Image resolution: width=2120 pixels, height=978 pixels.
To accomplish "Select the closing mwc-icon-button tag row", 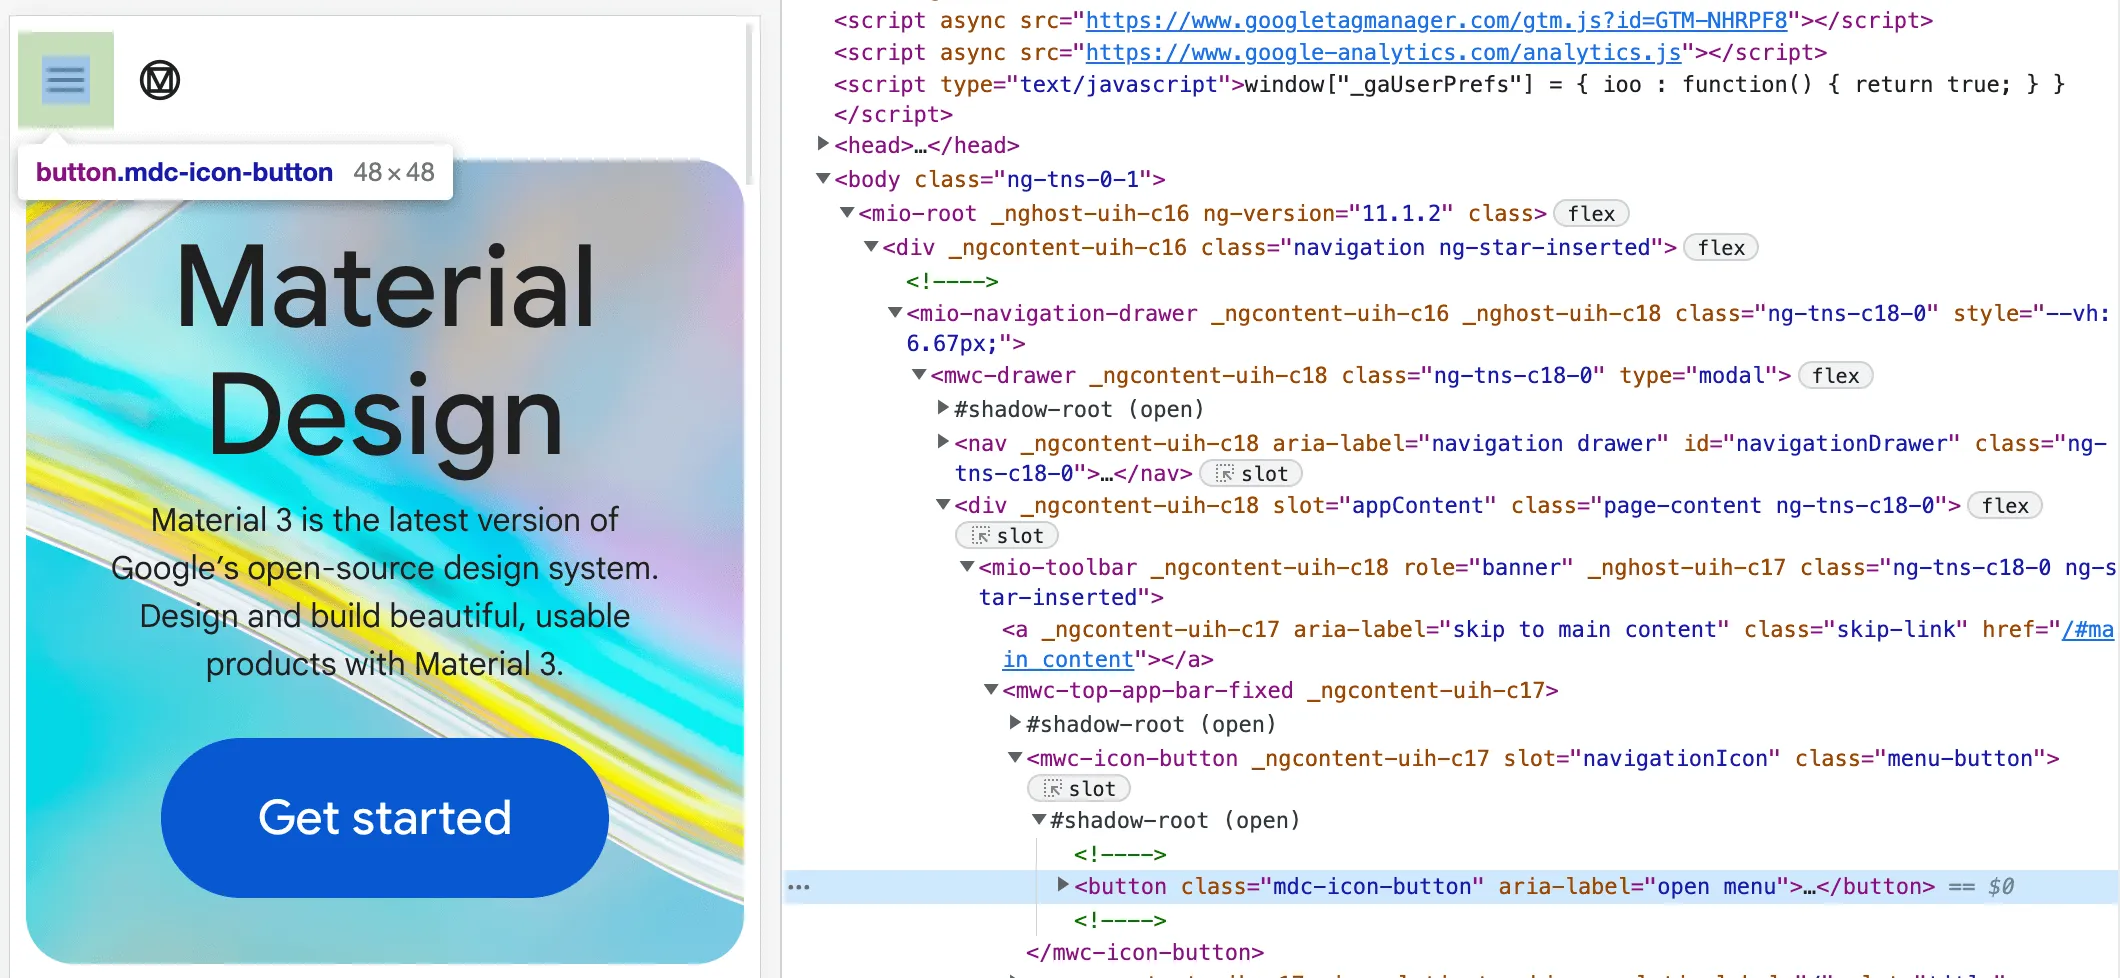I will click(x=1145, y=953).
